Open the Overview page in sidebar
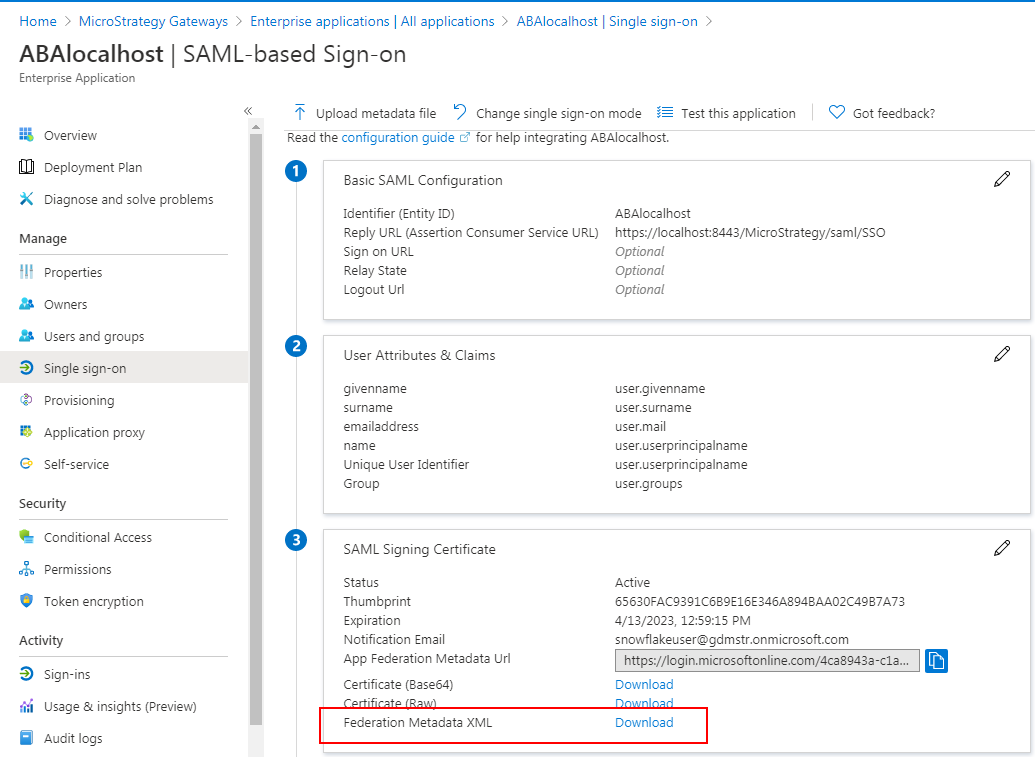Viewport: 1035px width, 757px height. (x=70, y=135)
